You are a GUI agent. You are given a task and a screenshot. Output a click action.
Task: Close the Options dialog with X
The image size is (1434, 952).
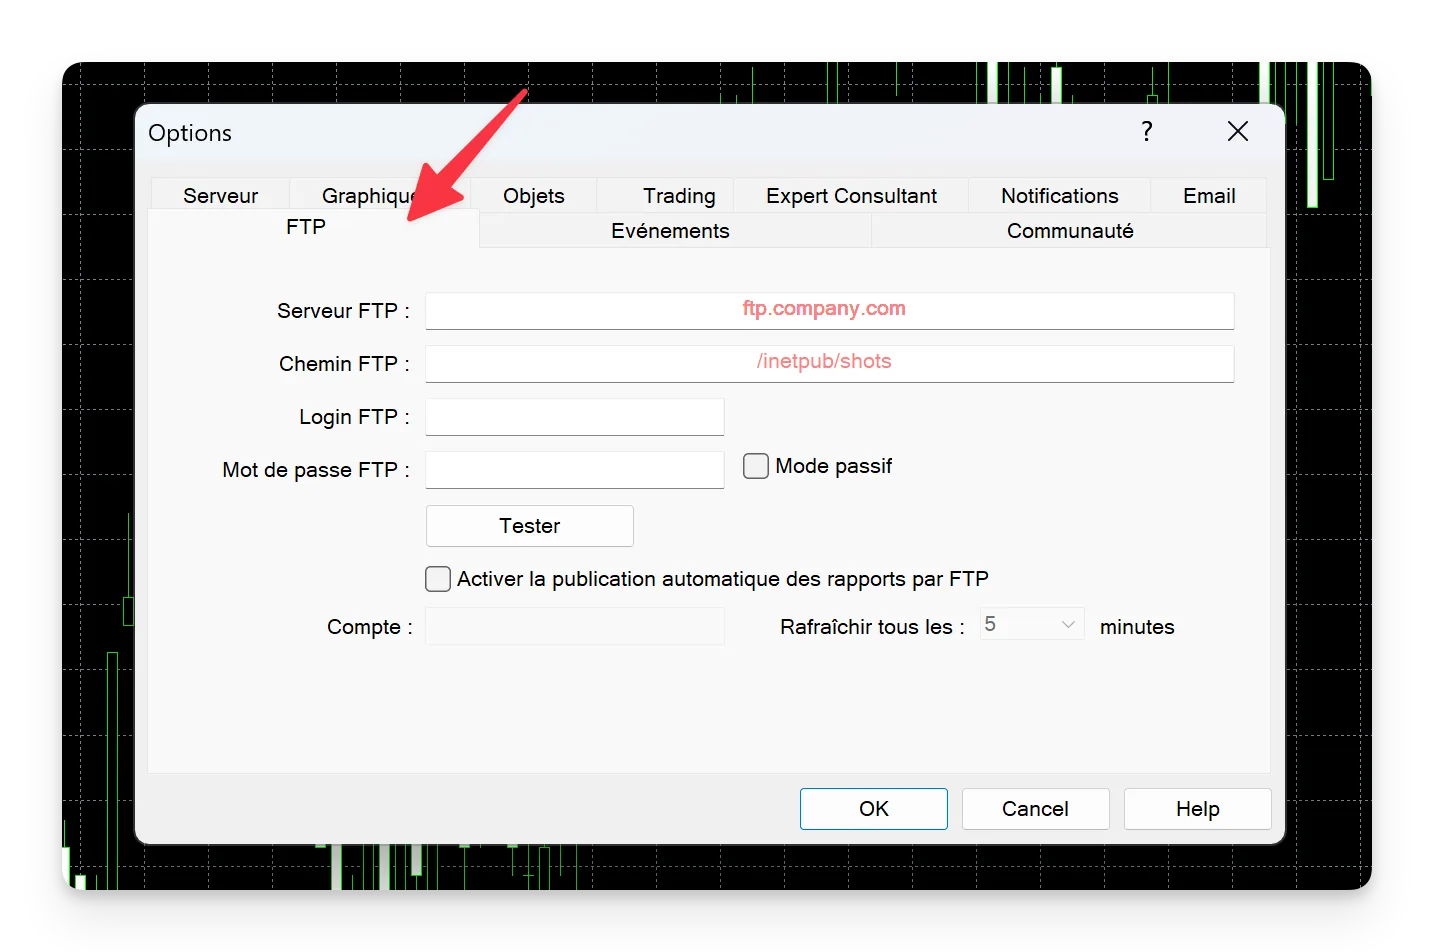pos(1238,132)
